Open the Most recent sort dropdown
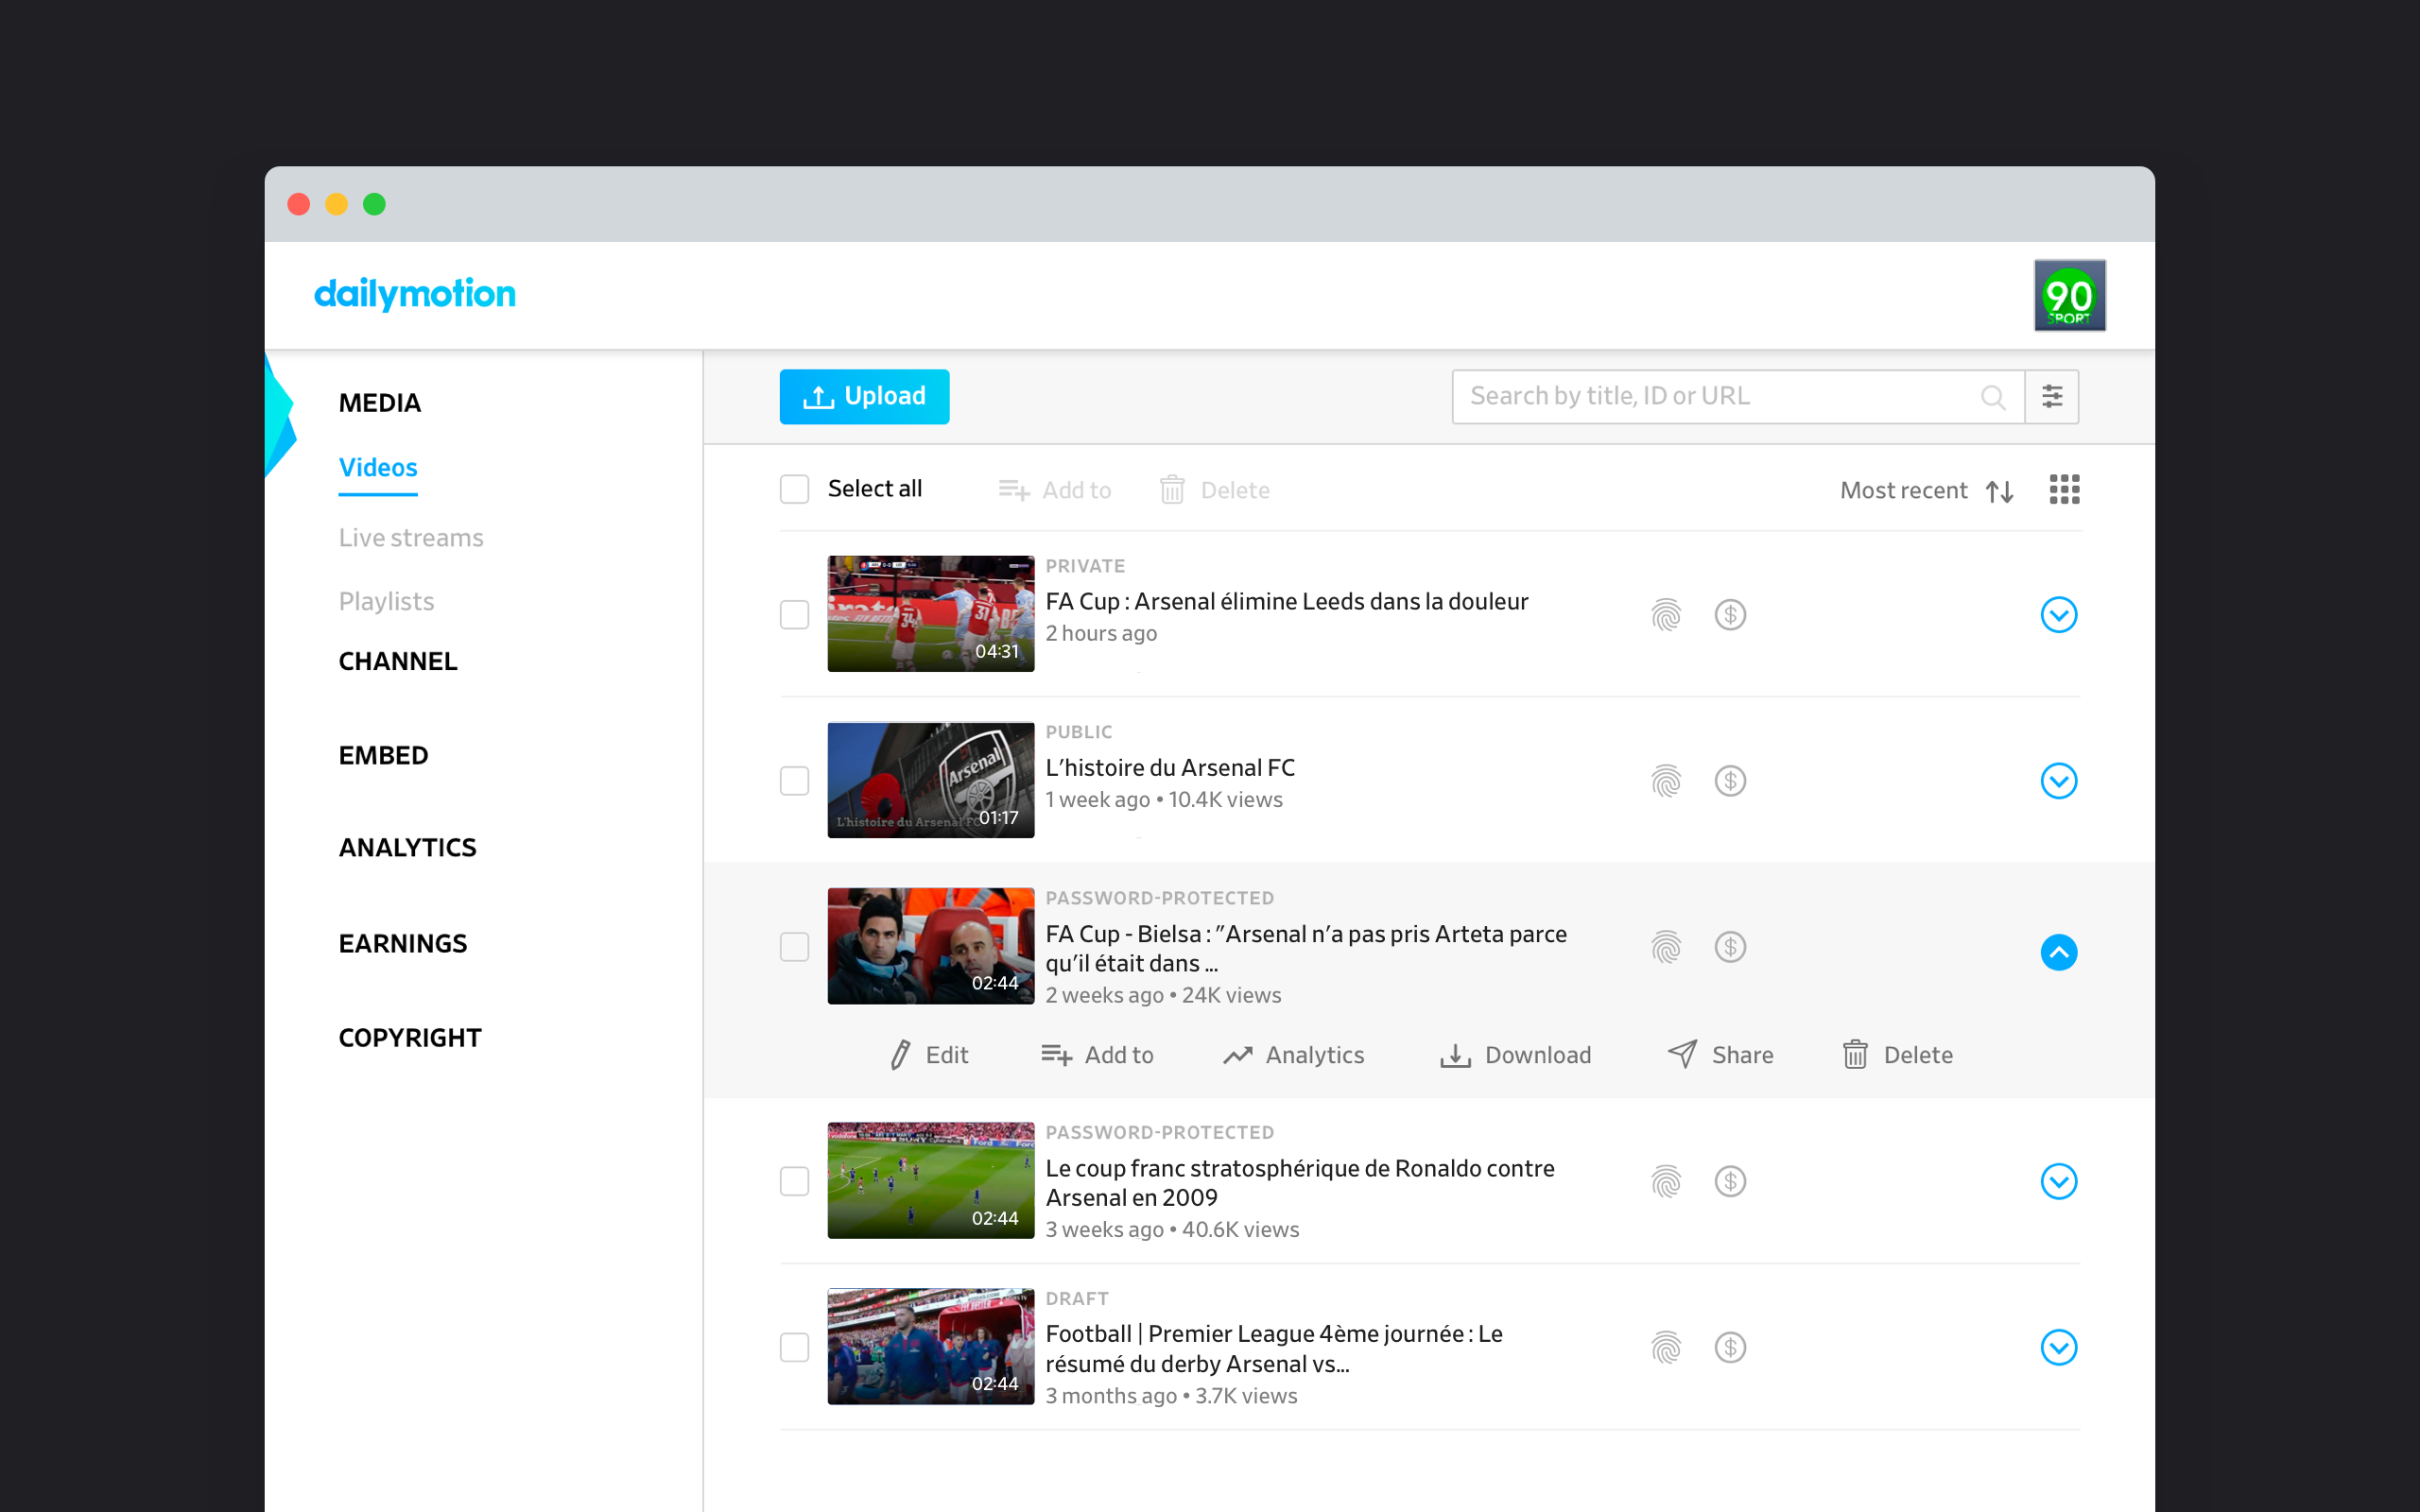Screen dimensions: 2420x1512 pos(1903,490)
